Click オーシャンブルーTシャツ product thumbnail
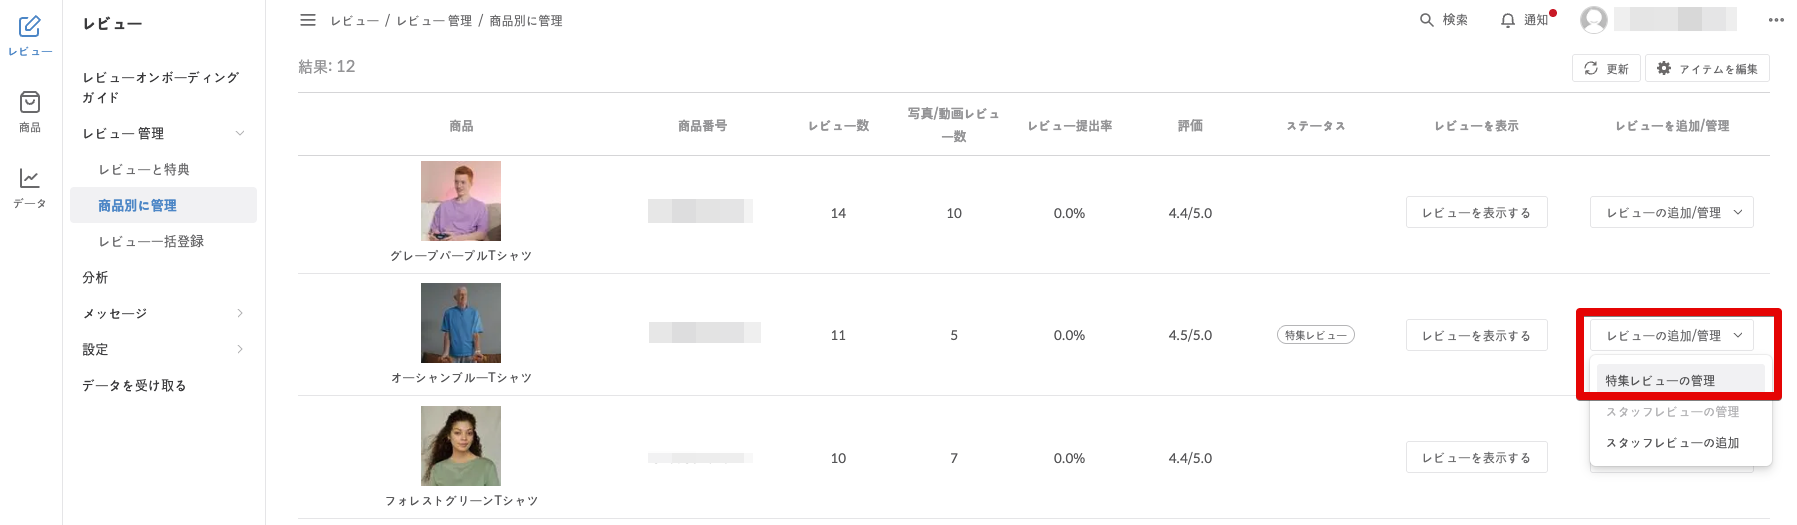This screenshot has height=525, width=1797. point(461,323)
